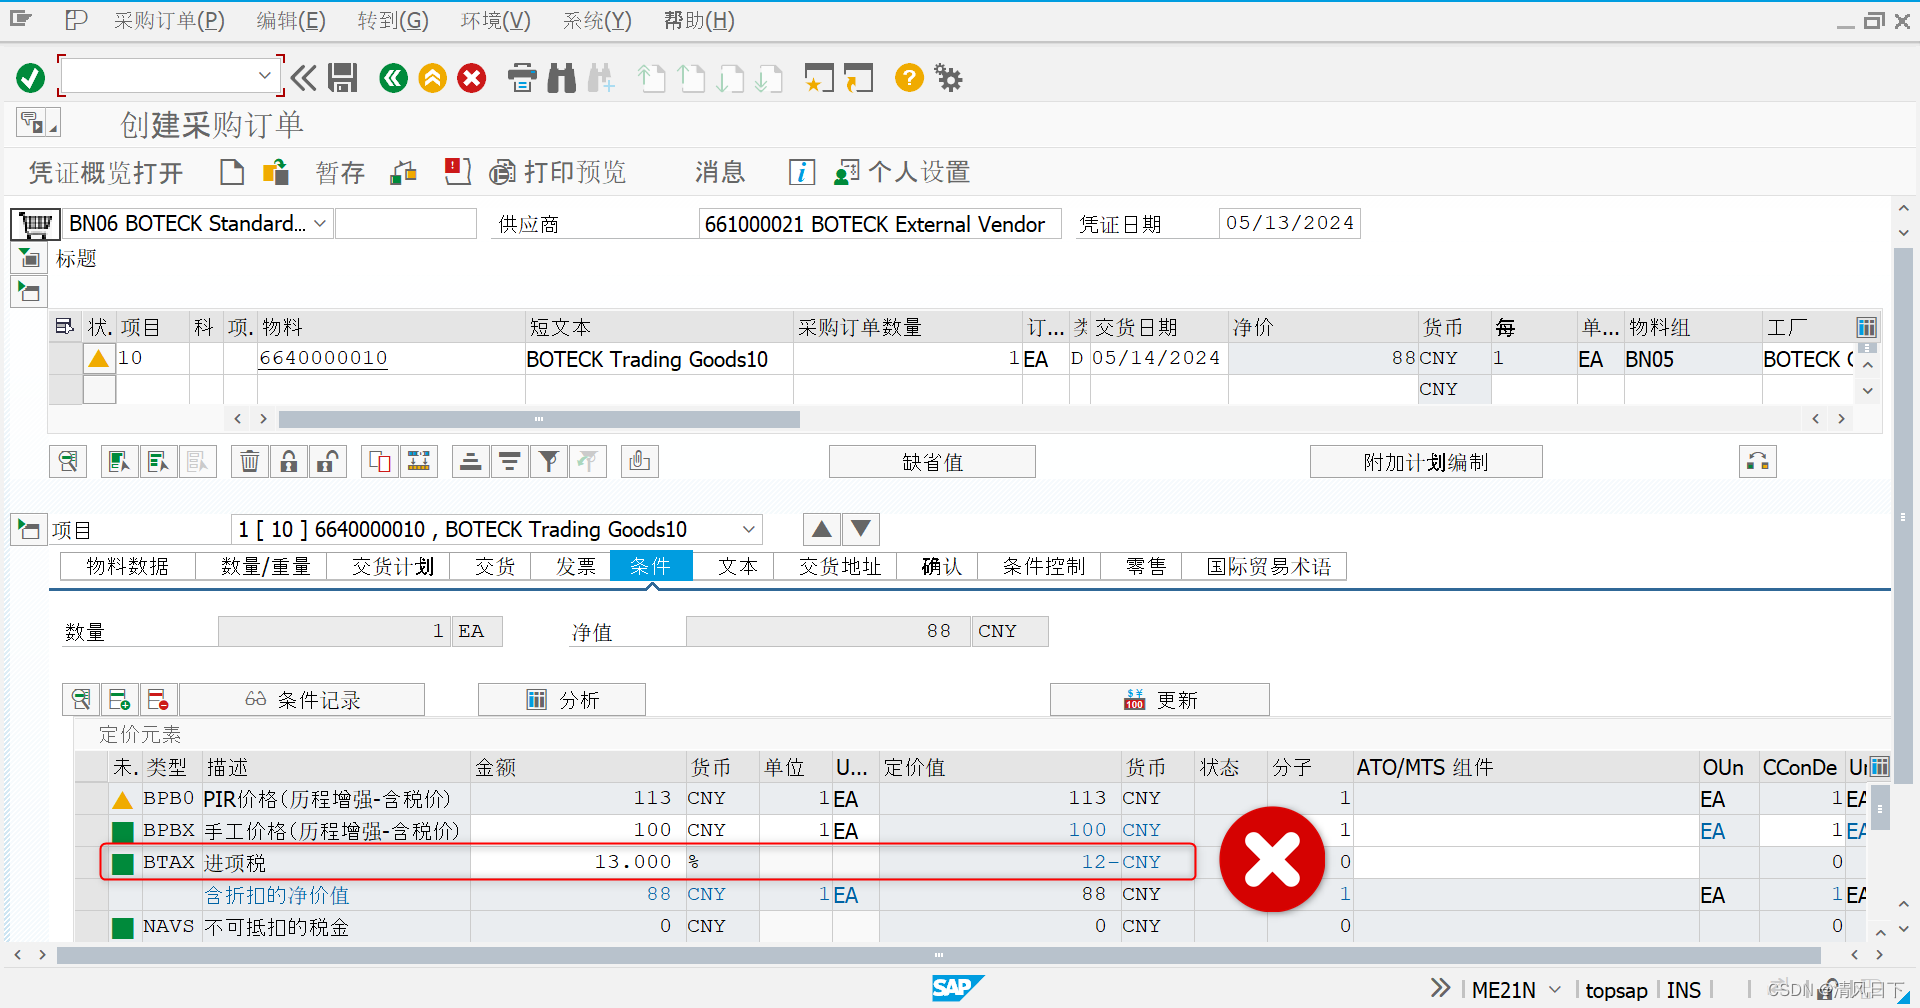Open 打印预览 print preview
This screenshot has width=1920, height=1008.
pos(559,172)
